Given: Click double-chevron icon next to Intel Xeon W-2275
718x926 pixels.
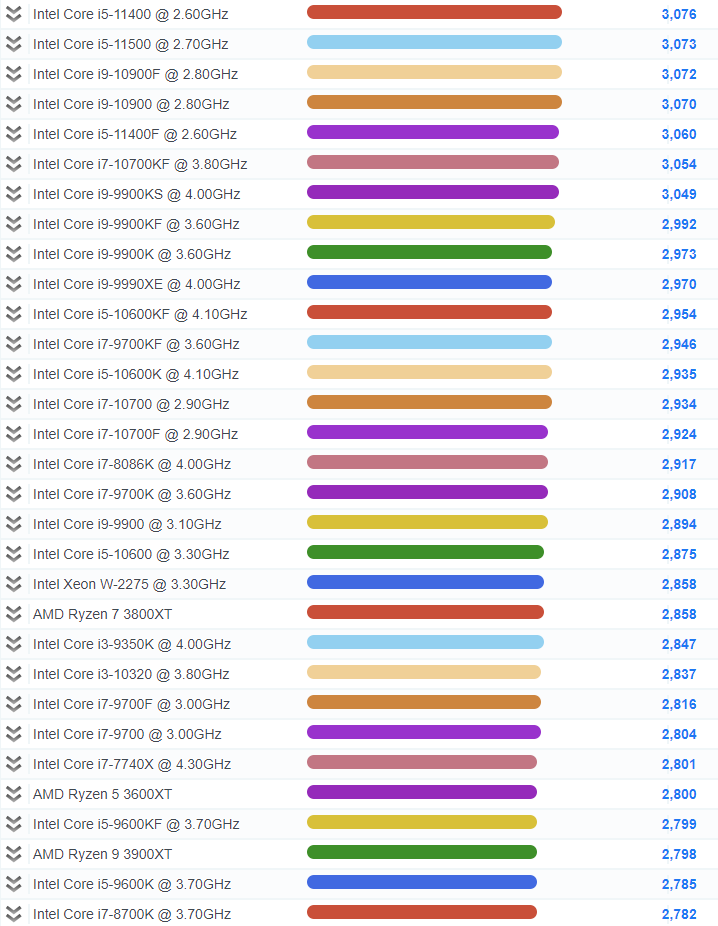Looking at the screenshot, I should pos(13,584).
